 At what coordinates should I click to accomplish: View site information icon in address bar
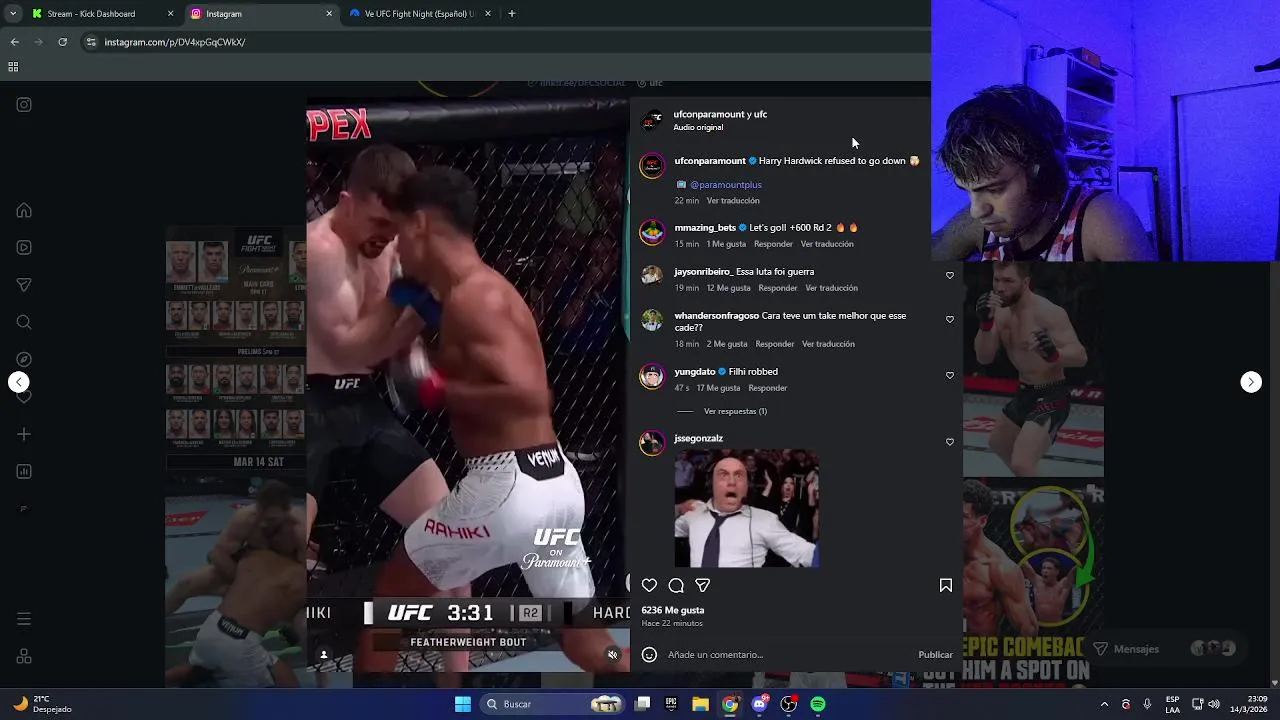coord(91,42)
